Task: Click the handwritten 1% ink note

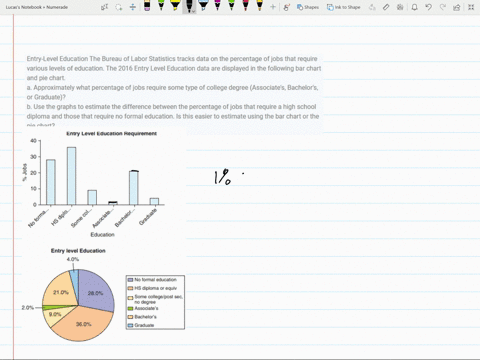Action: coord(223,177)
